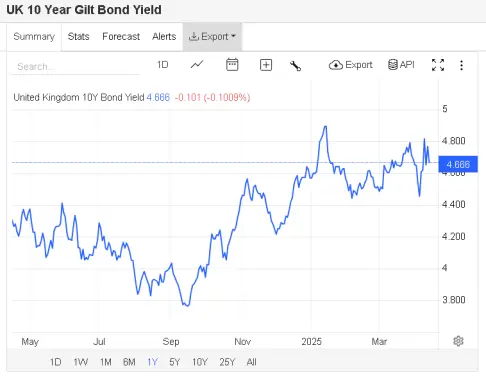Viewport: 486px width, 384px height.
Task: Open the 1D interval selector in toolbar
Action: click(163, 65)
